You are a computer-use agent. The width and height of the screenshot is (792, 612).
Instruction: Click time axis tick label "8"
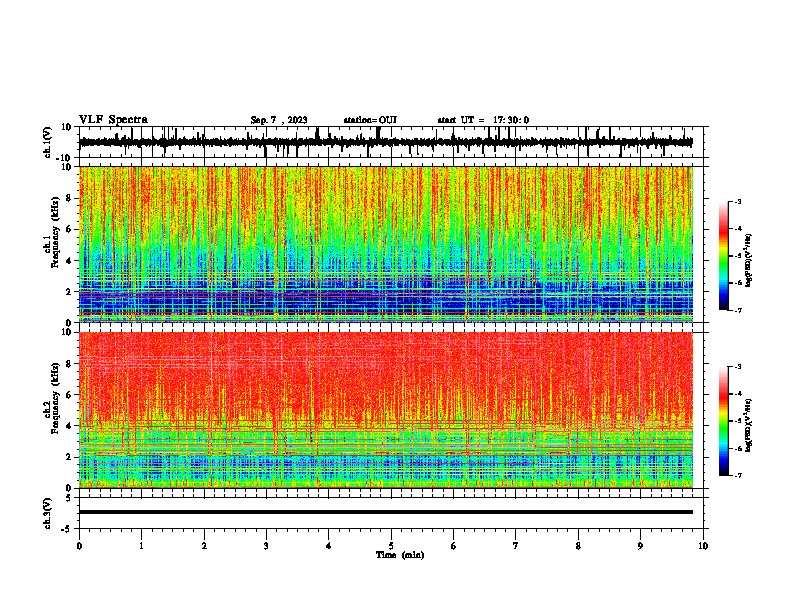point(578,546)
